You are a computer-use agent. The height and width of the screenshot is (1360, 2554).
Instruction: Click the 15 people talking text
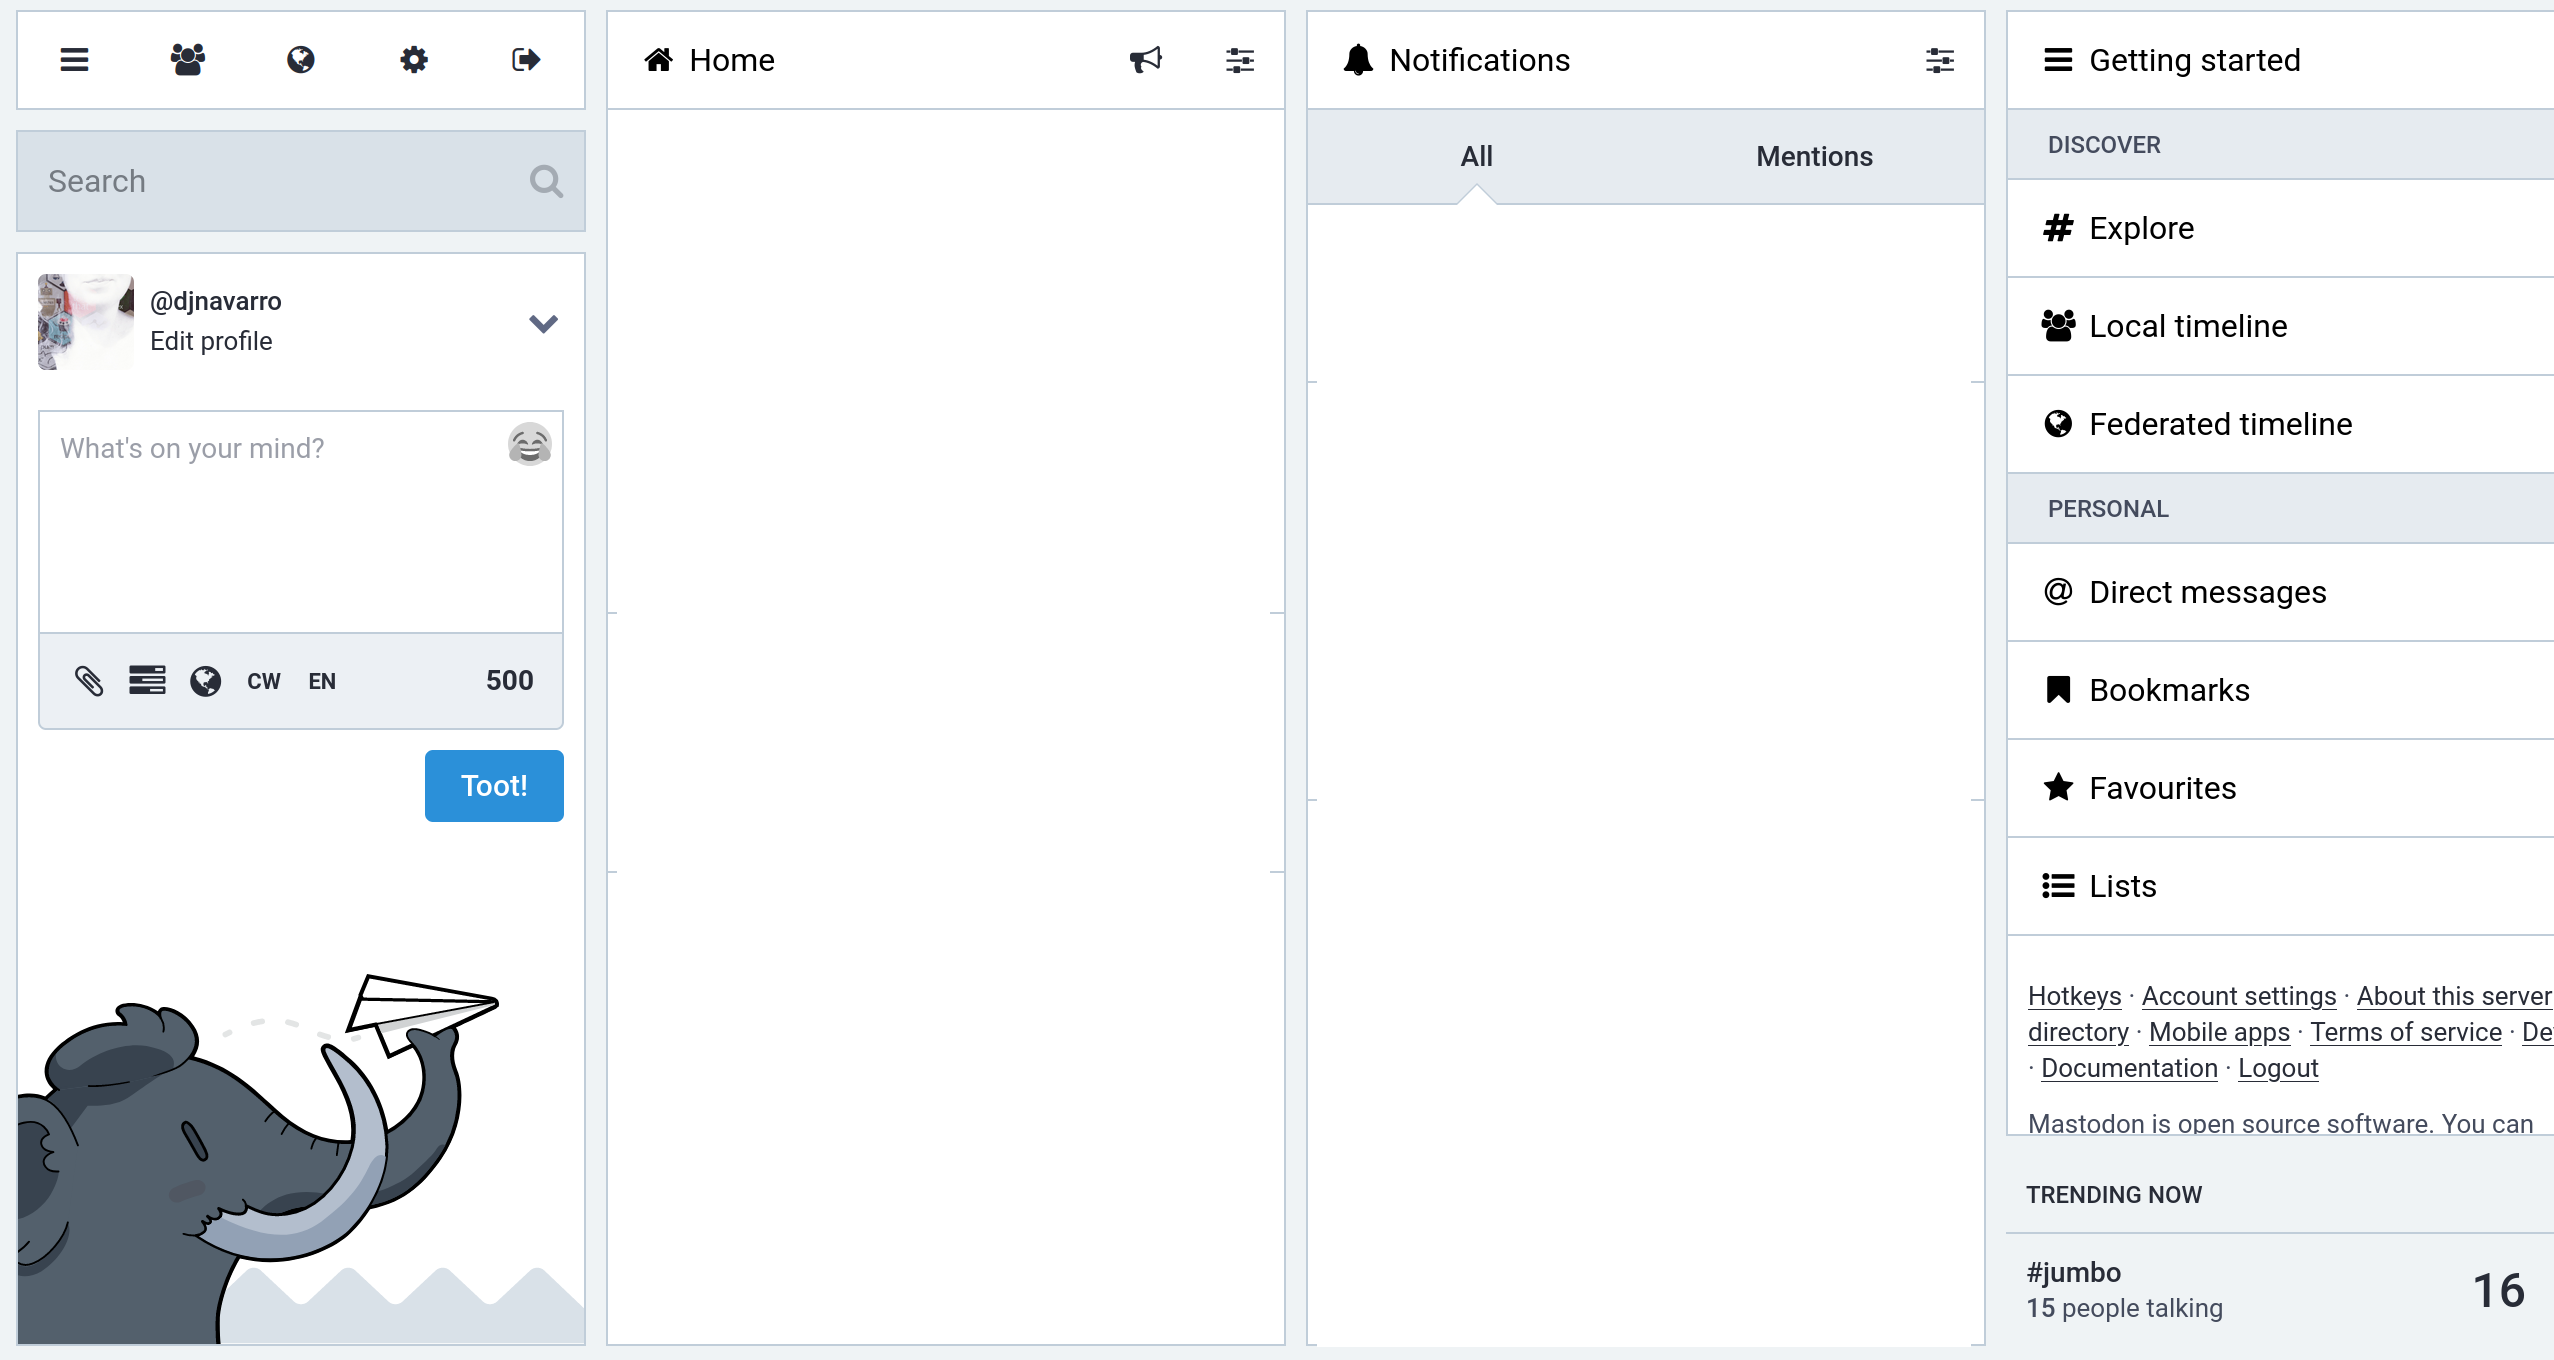point(2125,1308)
